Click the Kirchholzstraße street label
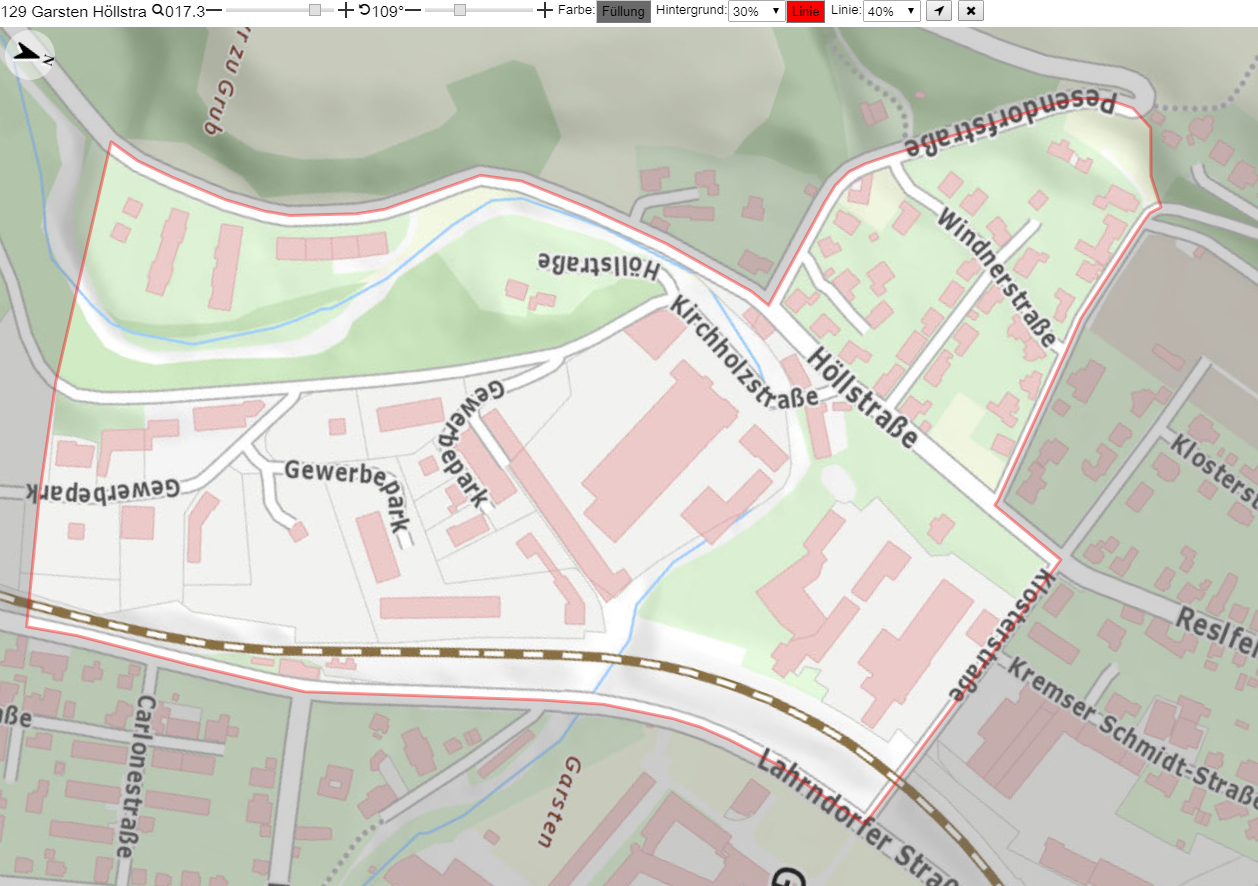The width and height of the screenshot is (1258, 886). [x=744, y=351]
